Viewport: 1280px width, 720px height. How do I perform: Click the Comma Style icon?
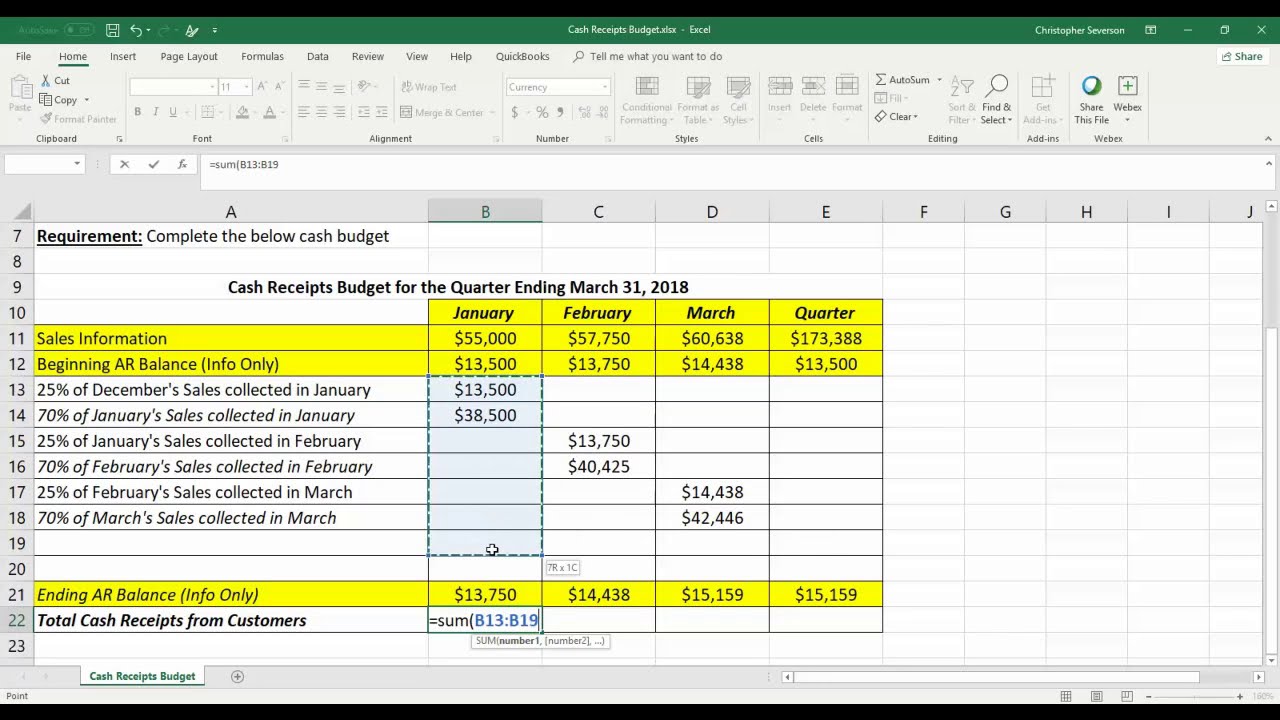(x=560, y=112)
